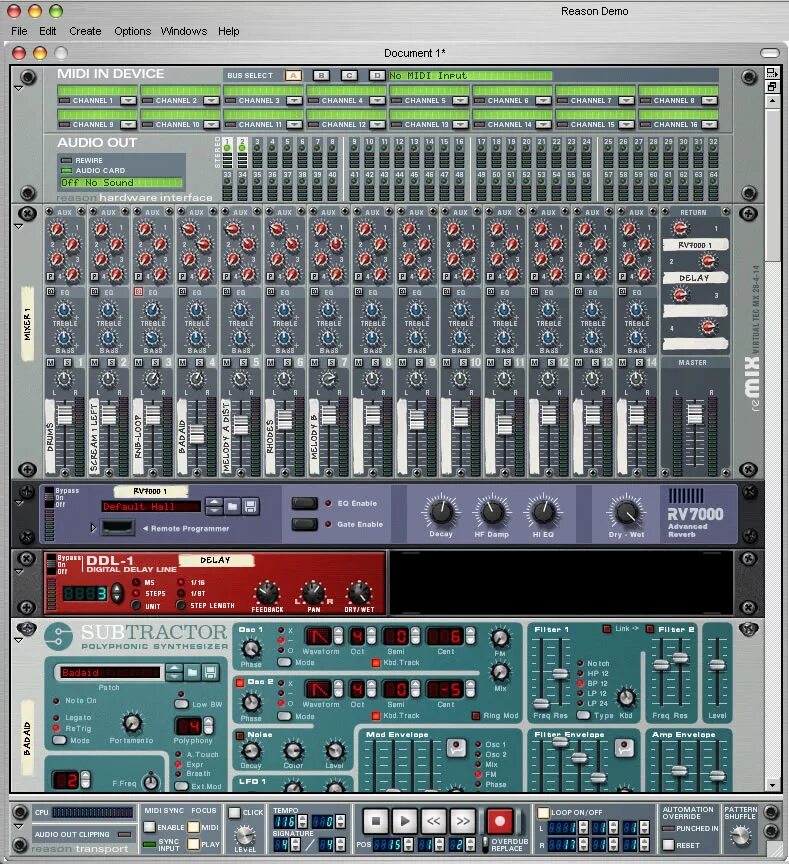Screen dimensions: 789x864
Task: Start recording with the red Record button
Action: [500, 822]
